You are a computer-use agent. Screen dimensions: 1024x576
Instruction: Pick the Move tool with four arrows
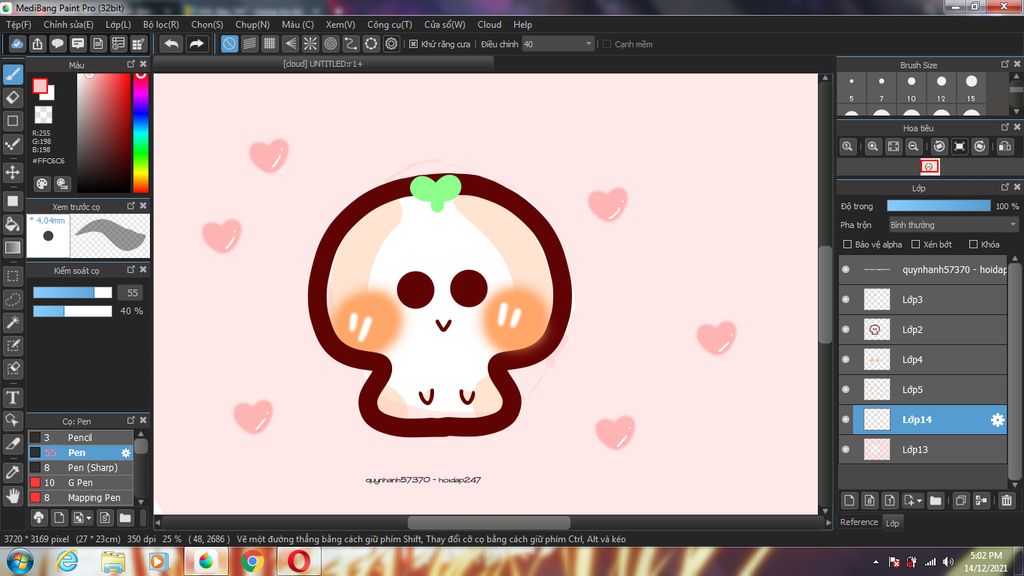(13, 172)
